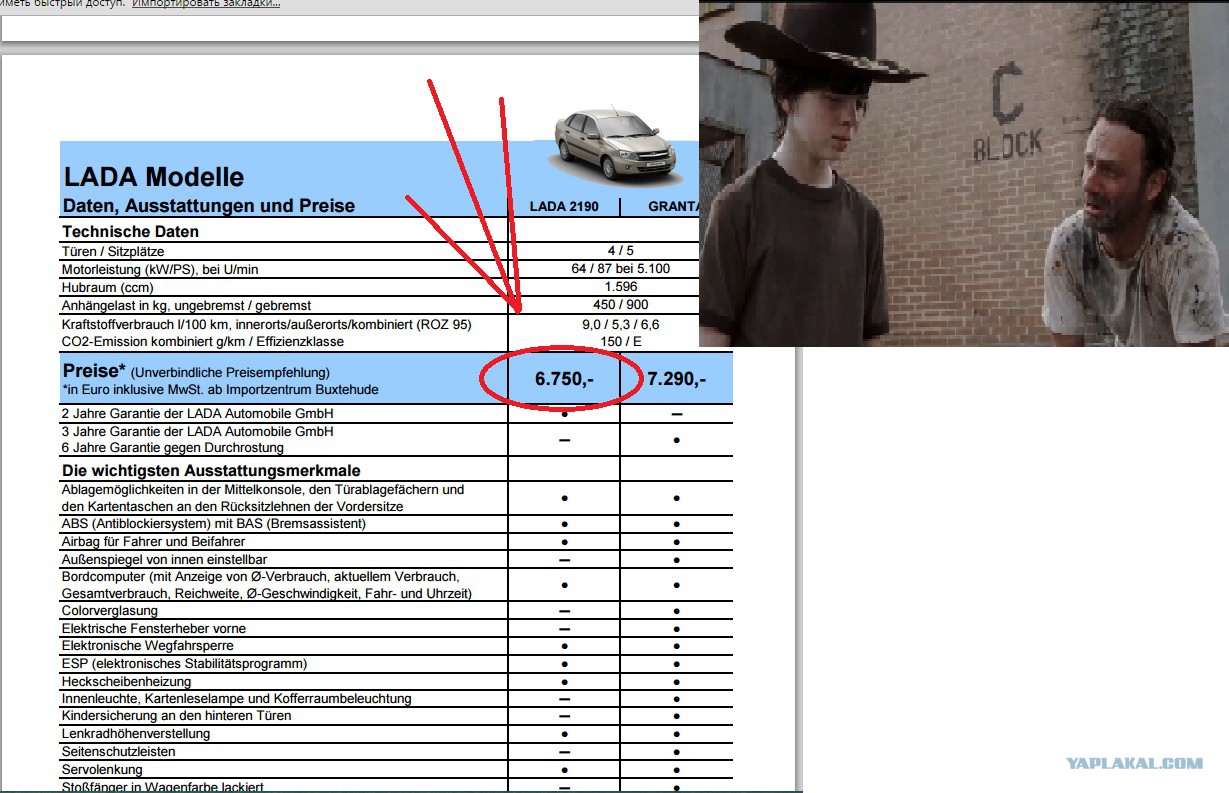Select the 'Technische Daten' section title
The height and width of the screenshot is (793, 1229).
point(130,232)
